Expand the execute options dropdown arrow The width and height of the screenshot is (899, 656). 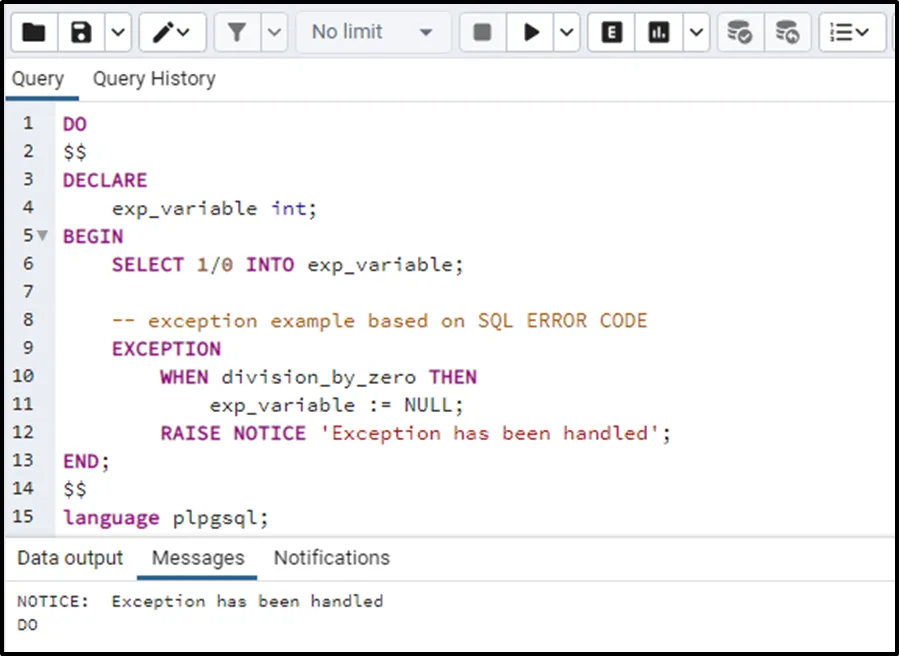click(566, 33)
